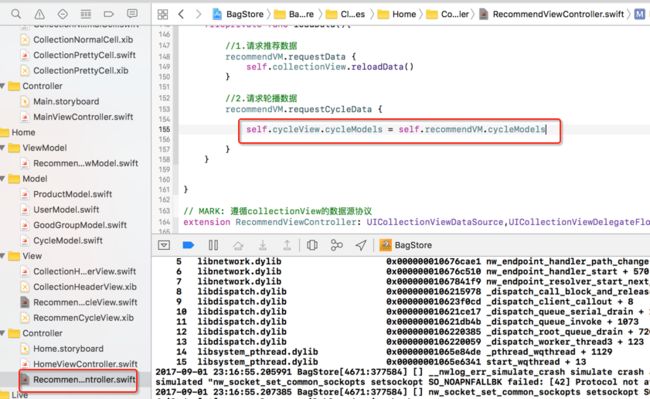This screenshot has width=650, height=399.
Task: Click self.collectionView.reloadData() code line
Action: [x=330, y=67]
